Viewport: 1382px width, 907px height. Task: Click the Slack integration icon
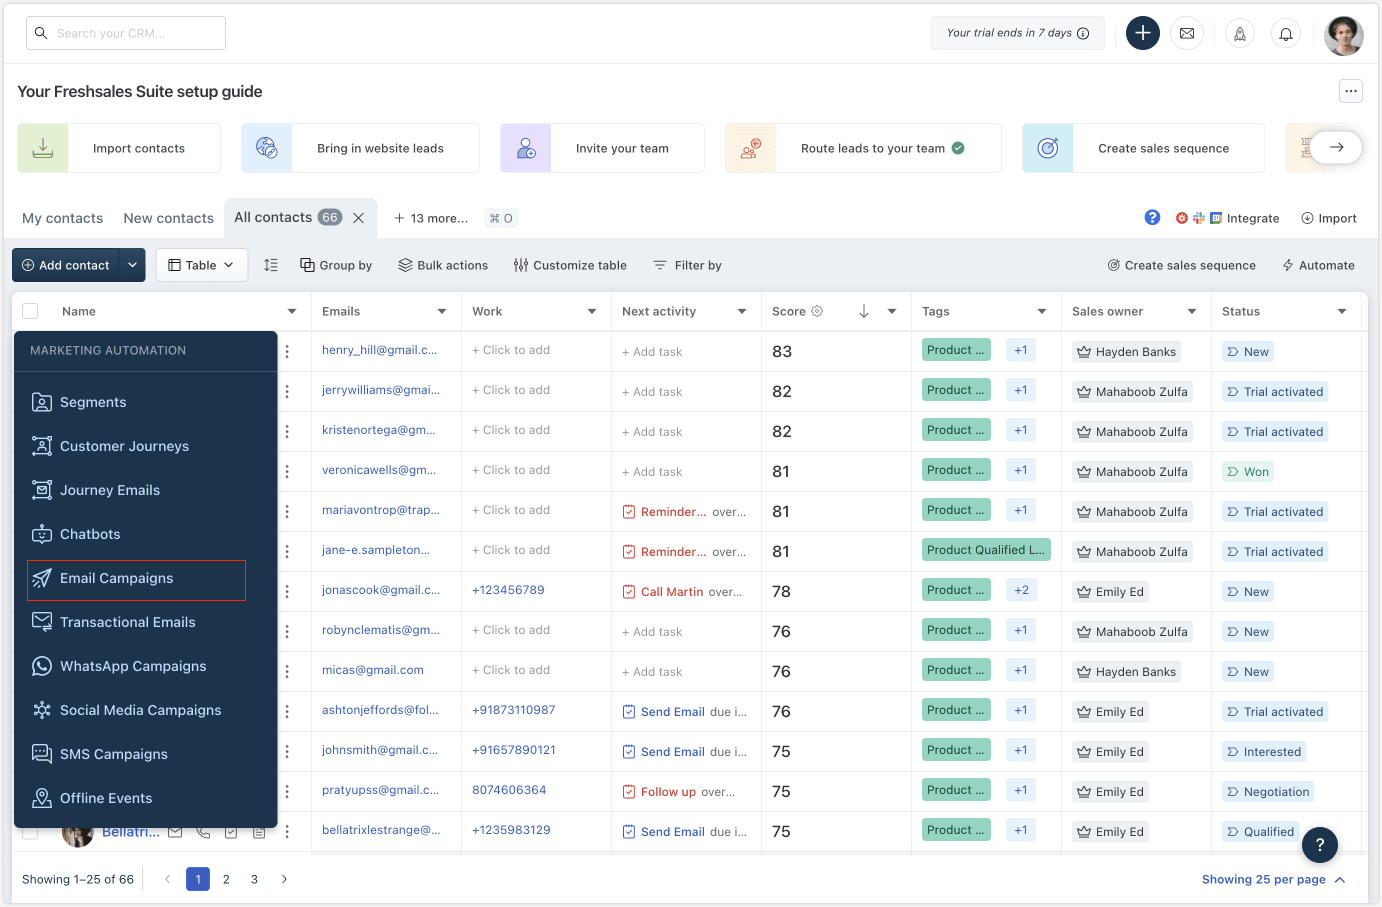[x=1198, y=217]
